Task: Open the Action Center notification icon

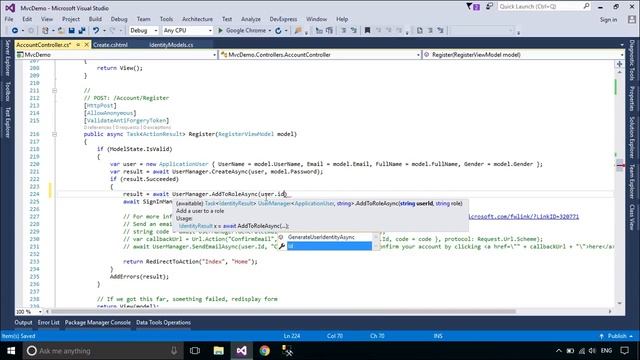Action: (x=624, y=351)
